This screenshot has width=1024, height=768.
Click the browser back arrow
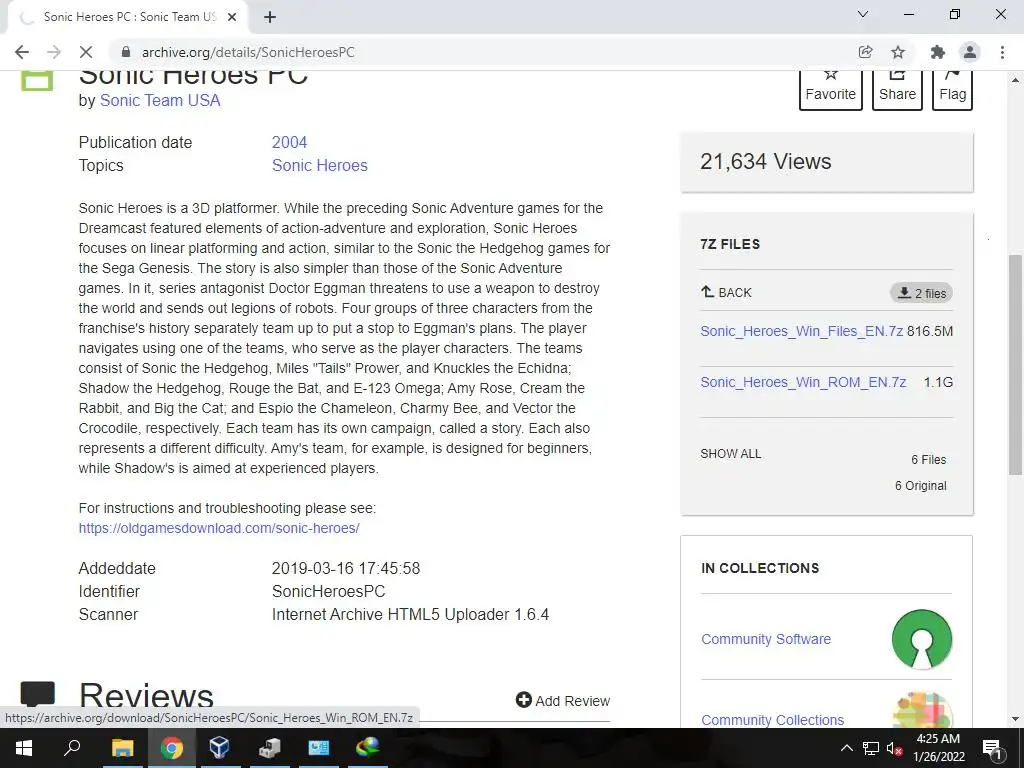point(22,52)
